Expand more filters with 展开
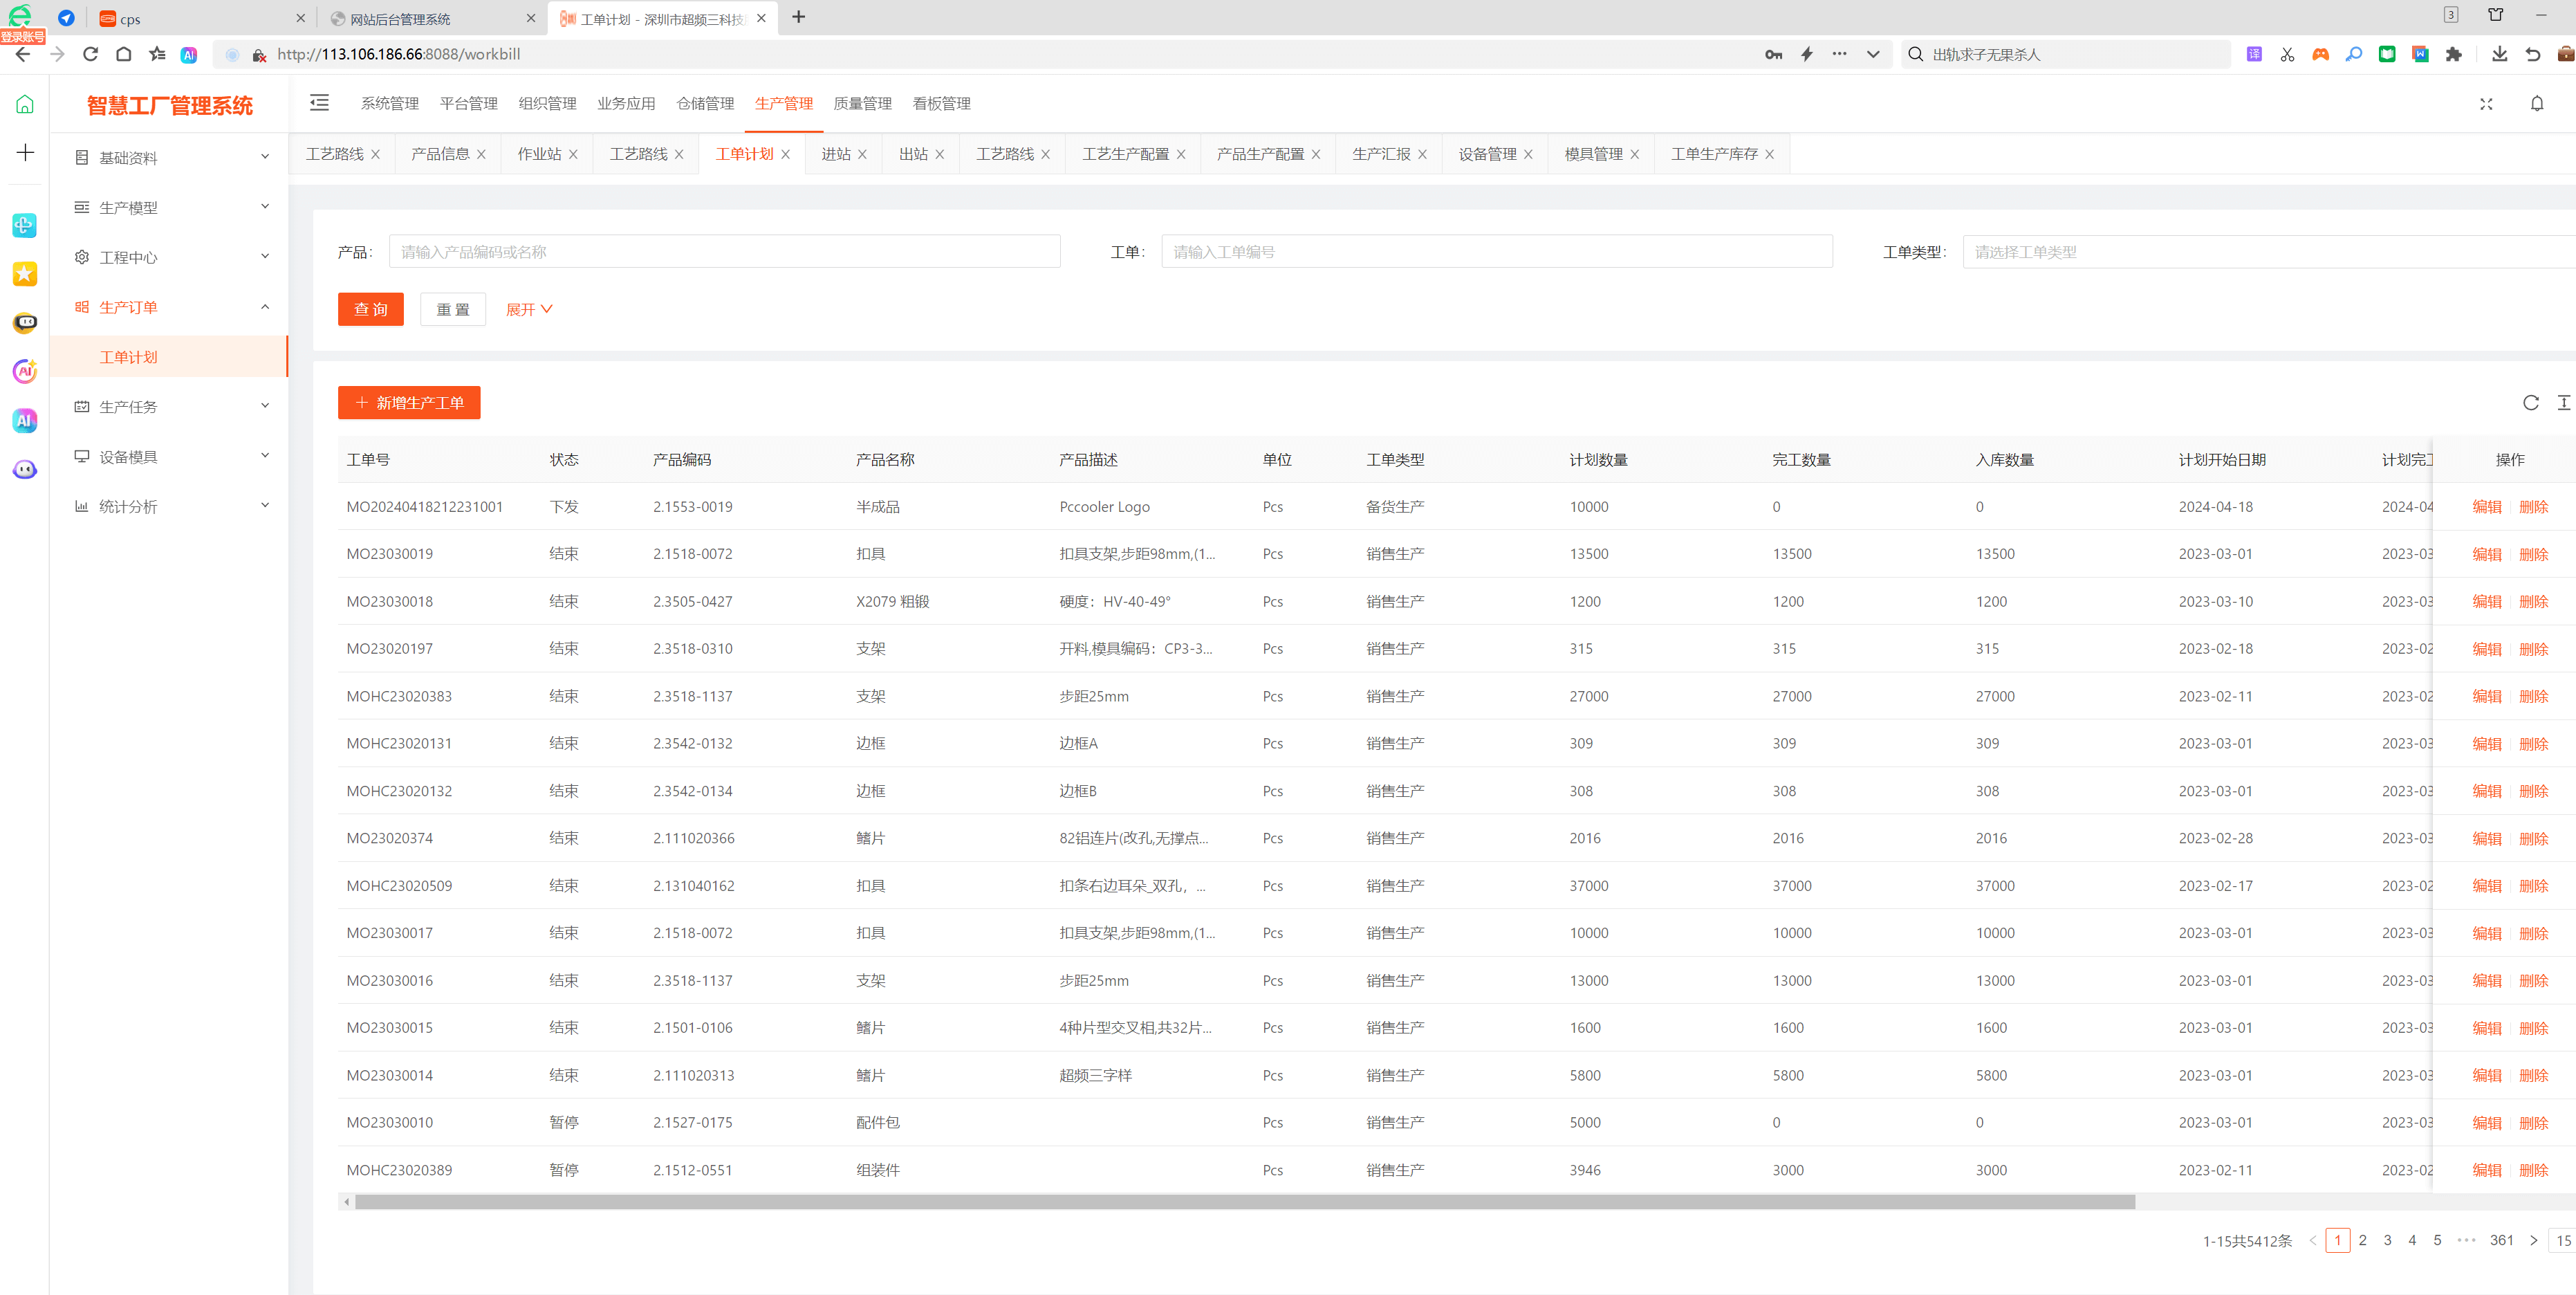The width and height of the screenshot is (2576, 1295). tap(528, 310)
